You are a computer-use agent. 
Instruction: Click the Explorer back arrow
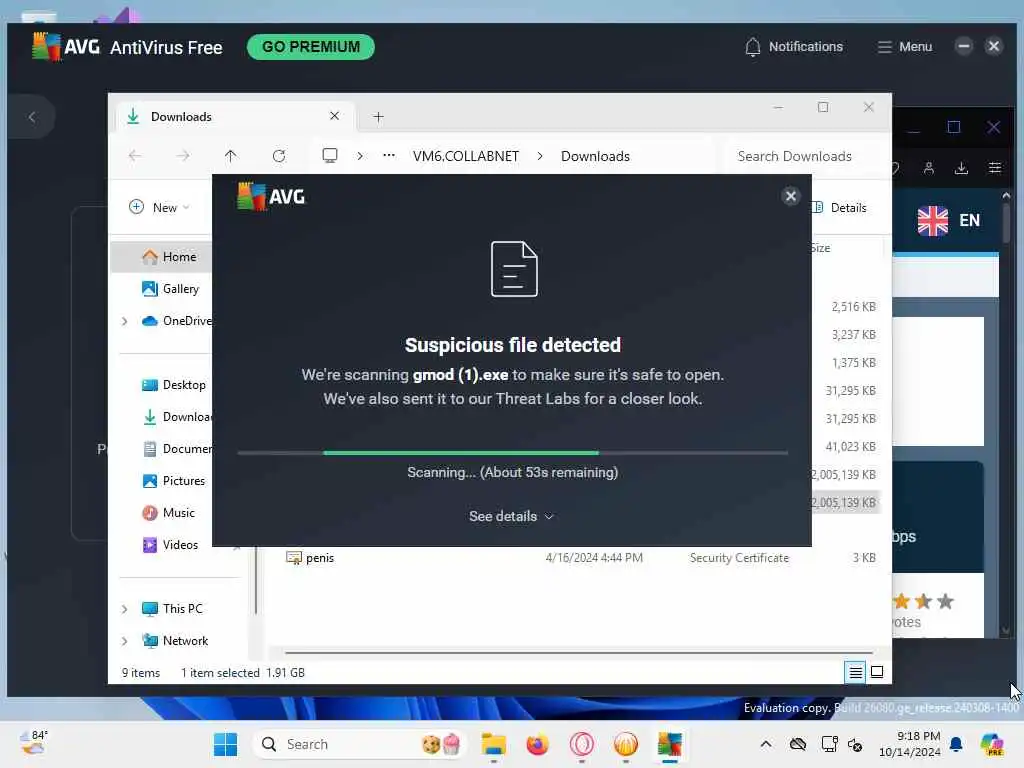tap(135, 155)
